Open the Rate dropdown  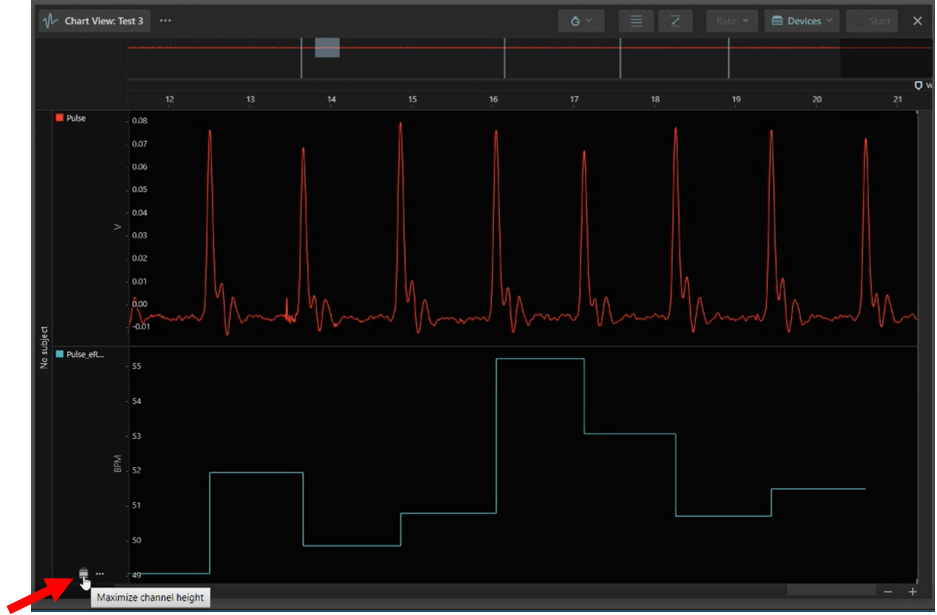point(732,20)
